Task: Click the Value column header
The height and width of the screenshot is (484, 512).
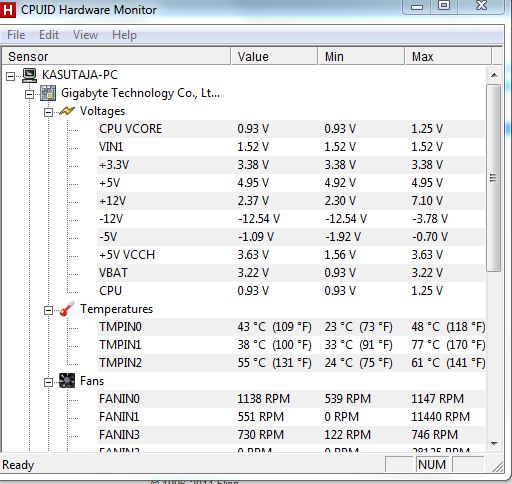Action: (274, 56)
